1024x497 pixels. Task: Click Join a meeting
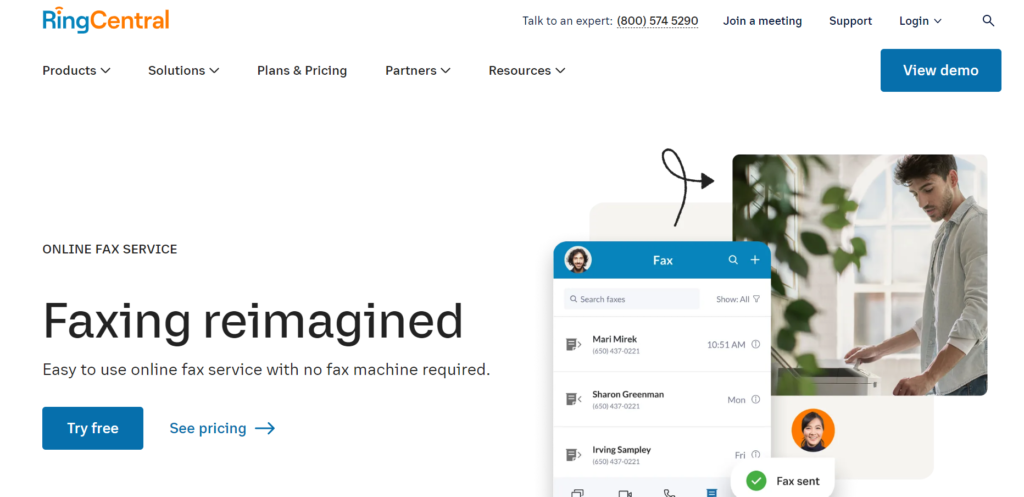(762, 21)
